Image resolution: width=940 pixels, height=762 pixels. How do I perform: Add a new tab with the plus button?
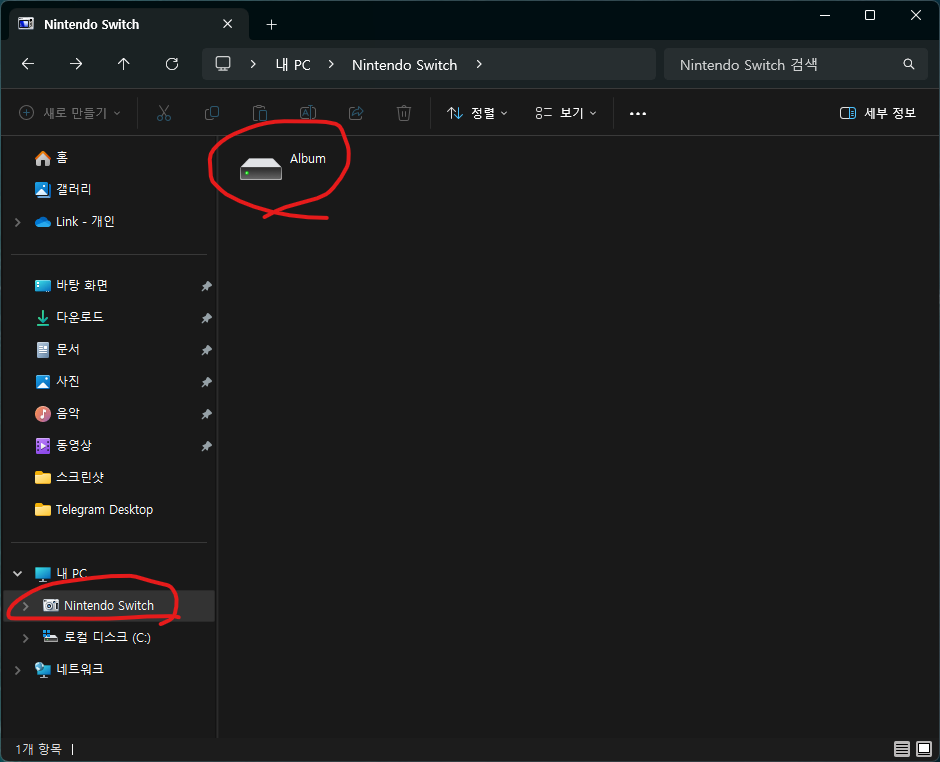point(272,25)
